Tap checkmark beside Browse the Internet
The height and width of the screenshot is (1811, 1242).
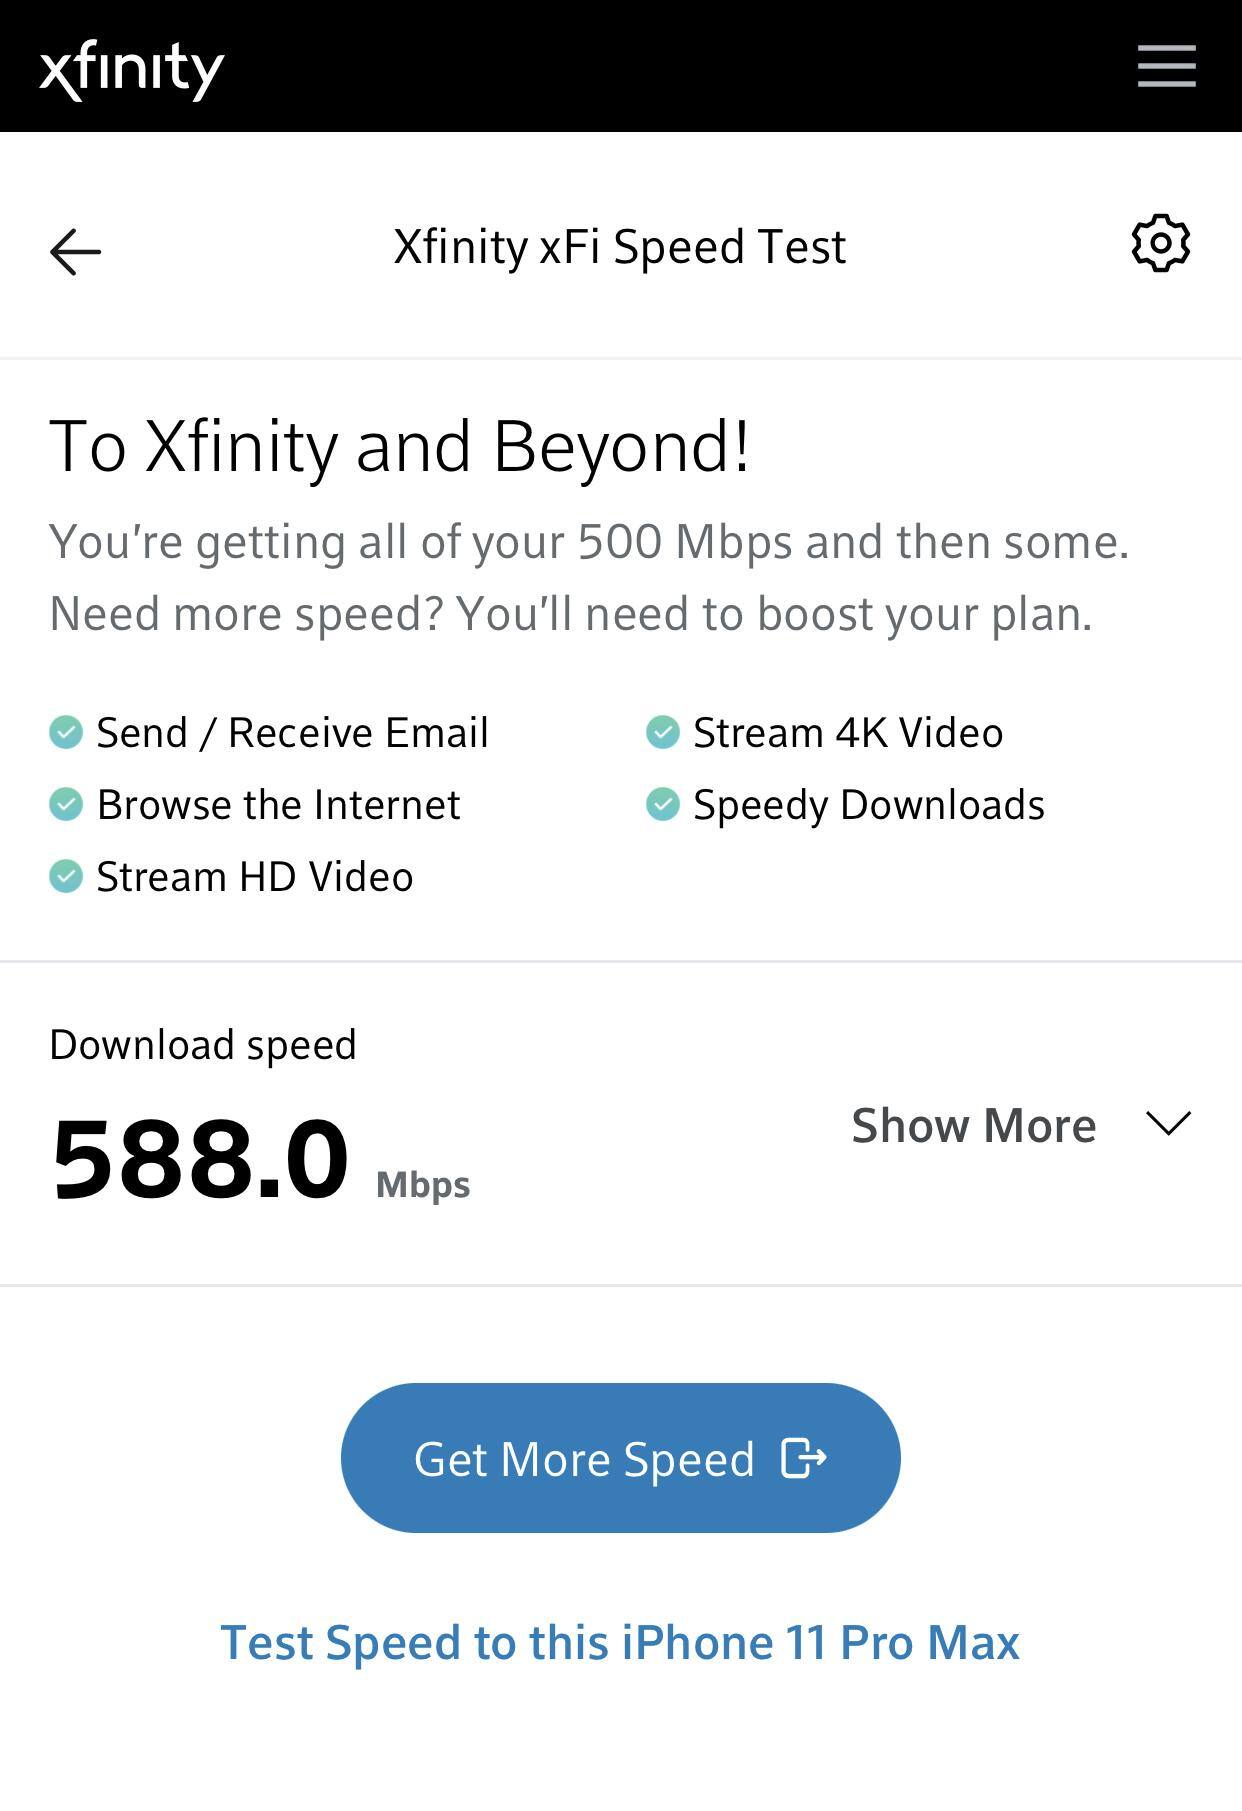(66, 804)
